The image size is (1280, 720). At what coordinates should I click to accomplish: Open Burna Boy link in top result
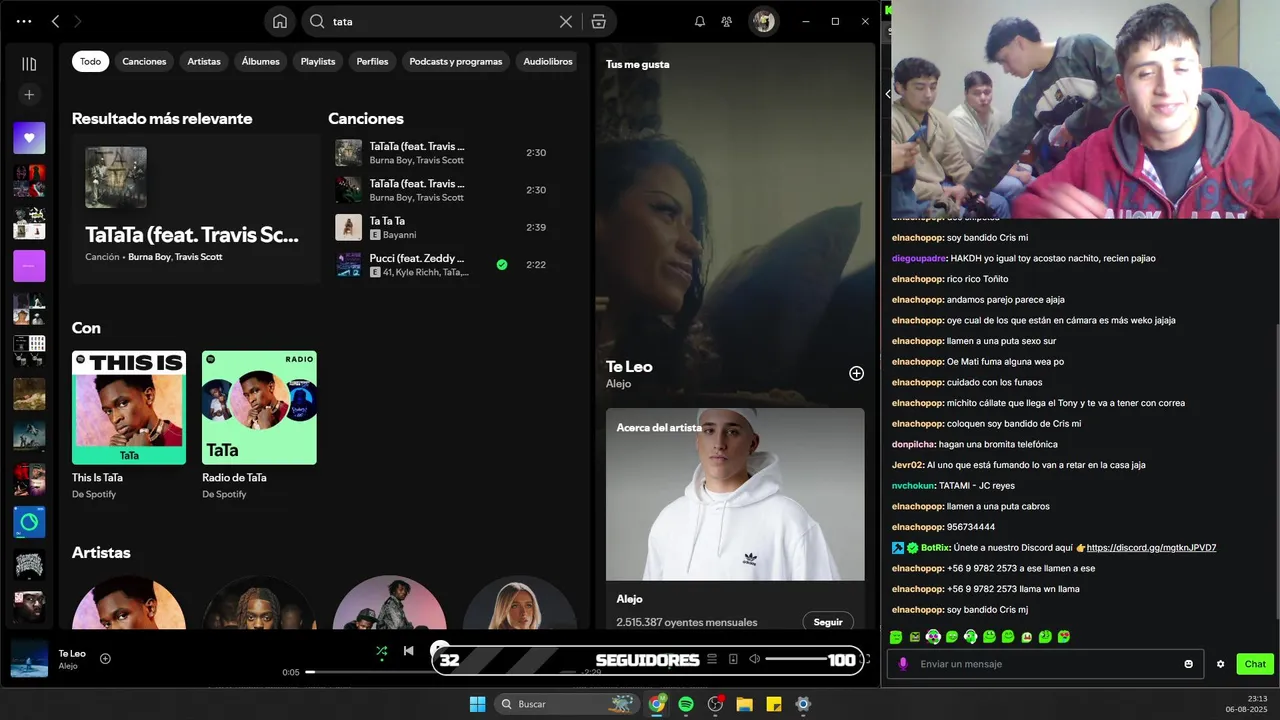[x=149, y=257]
